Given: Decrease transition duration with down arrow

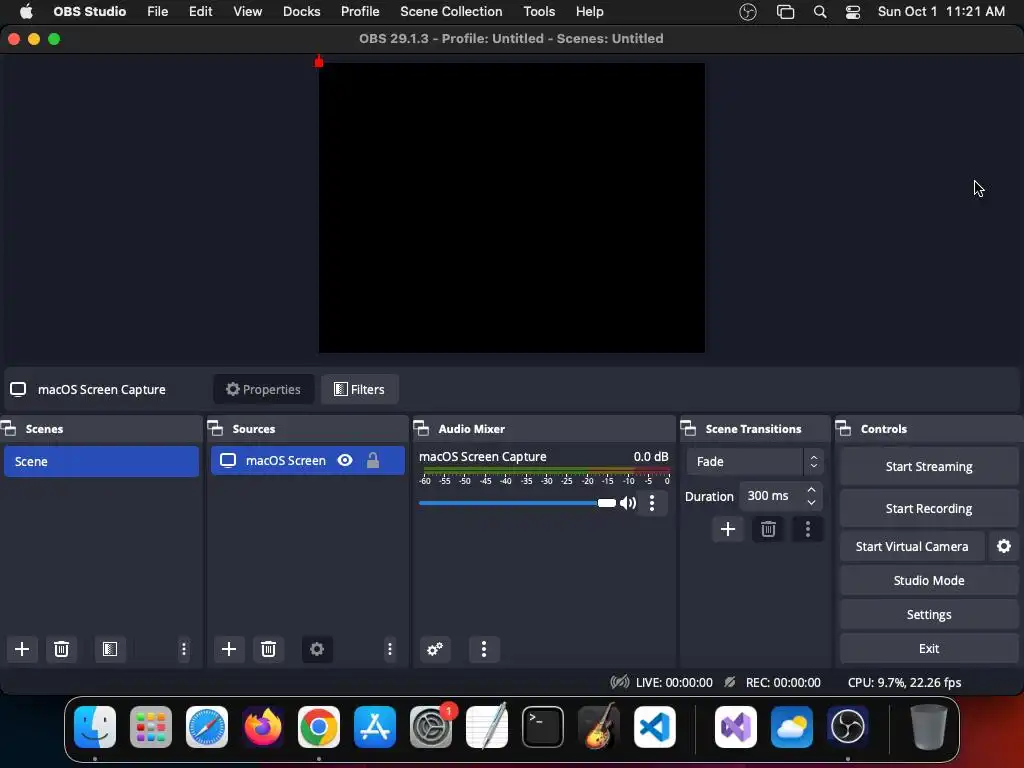Looking at the screenshot, I should tap(812, 502).
